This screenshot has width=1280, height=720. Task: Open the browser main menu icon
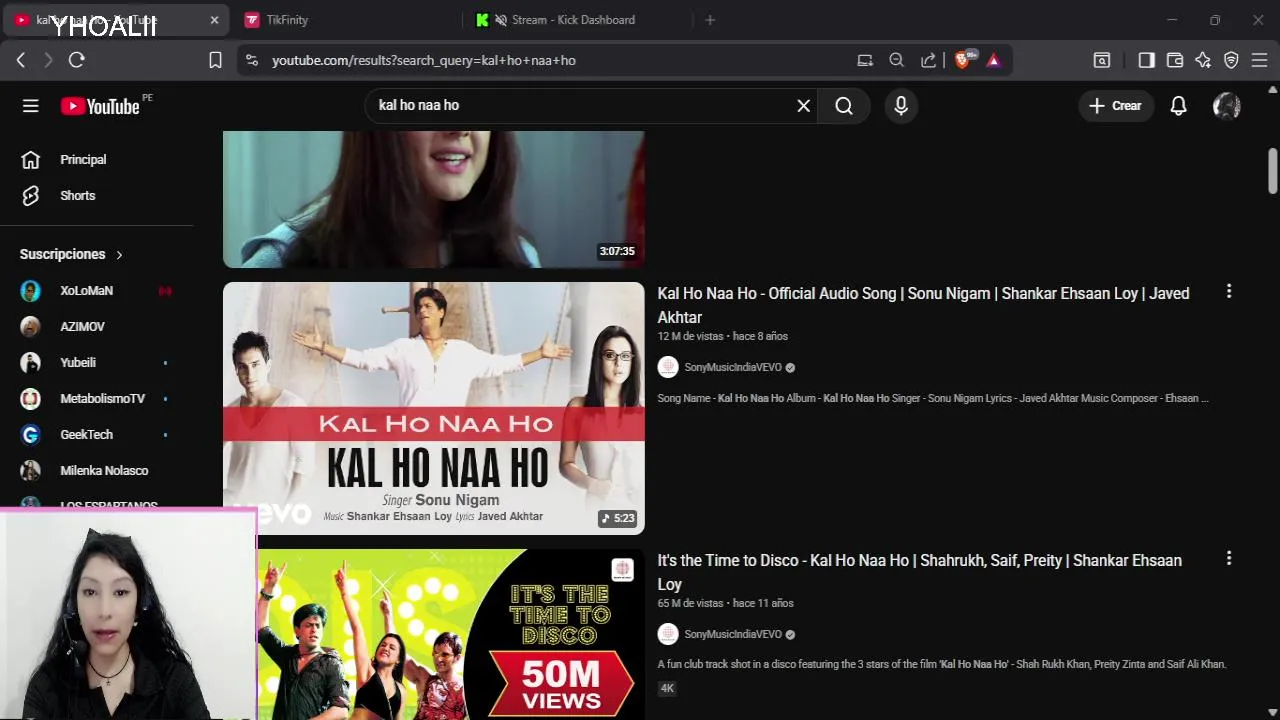click(1259, 61)
